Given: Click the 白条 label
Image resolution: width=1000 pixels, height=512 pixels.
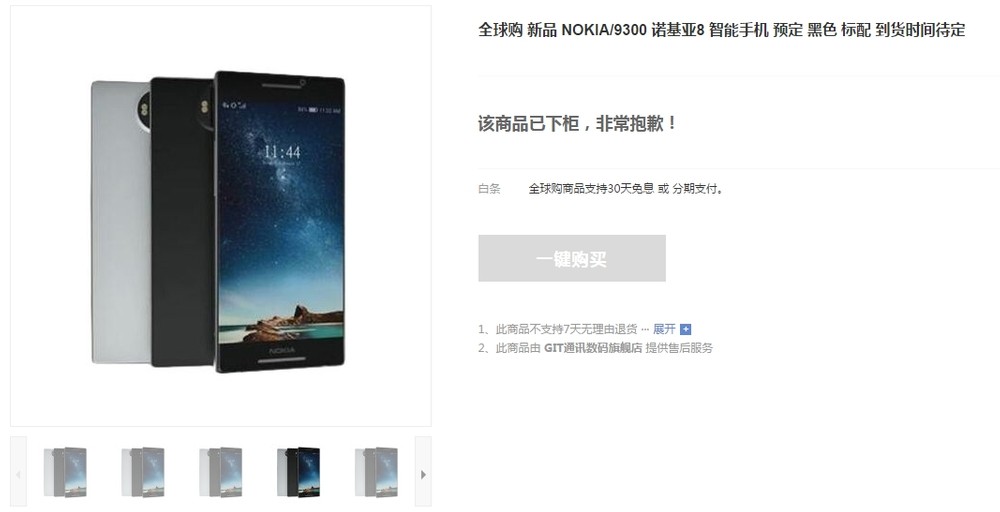Looking at the screenshot, I should pos(489,189).
